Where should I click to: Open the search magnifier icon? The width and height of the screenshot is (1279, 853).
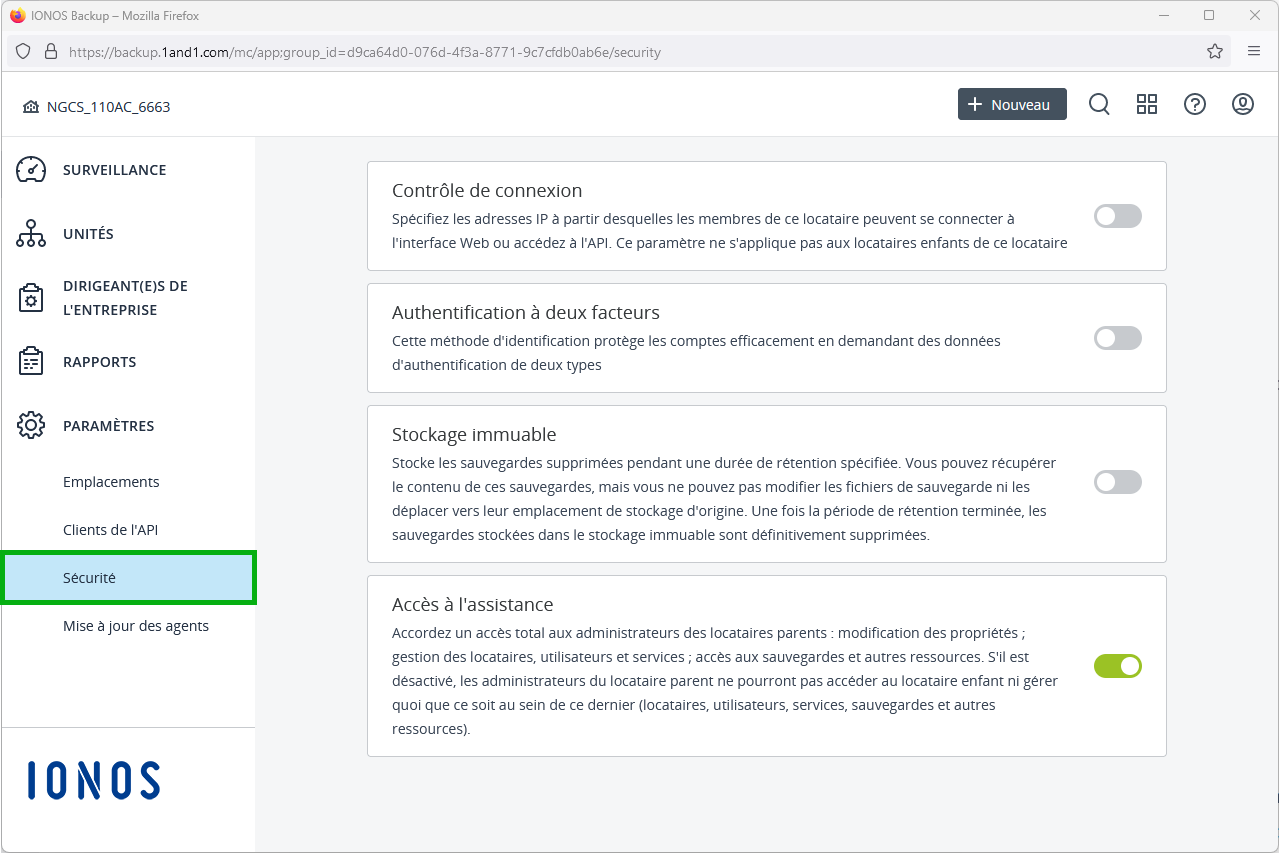[x=1099, y=105]
